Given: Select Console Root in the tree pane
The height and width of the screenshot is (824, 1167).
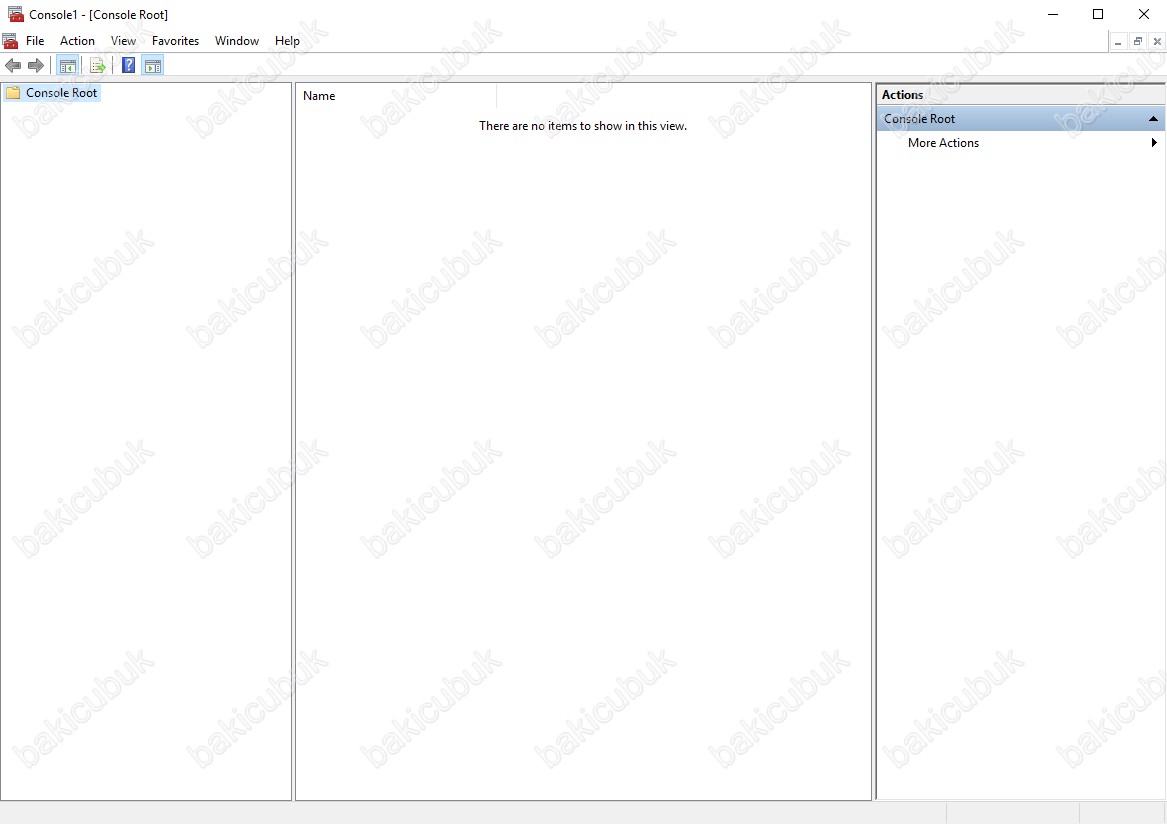Looking at the screenshot, I should 62,93.
